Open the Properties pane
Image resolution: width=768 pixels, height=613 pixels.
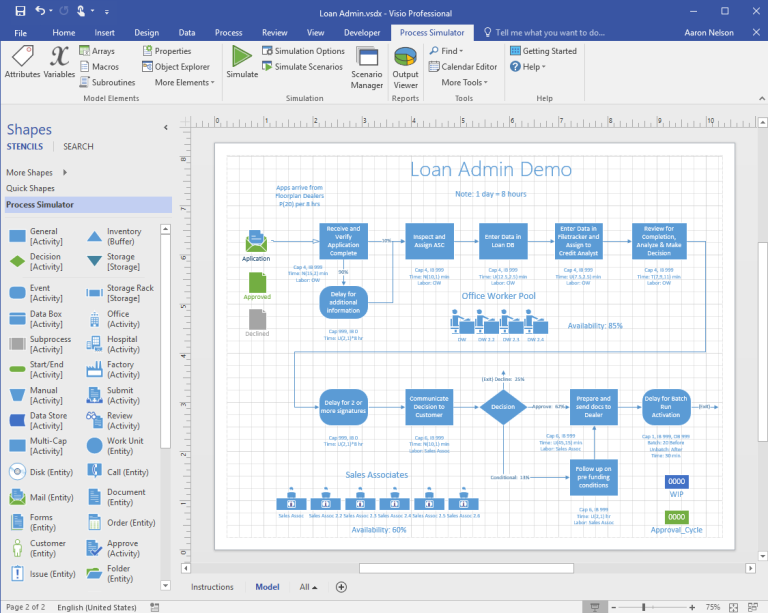[167, 51]
